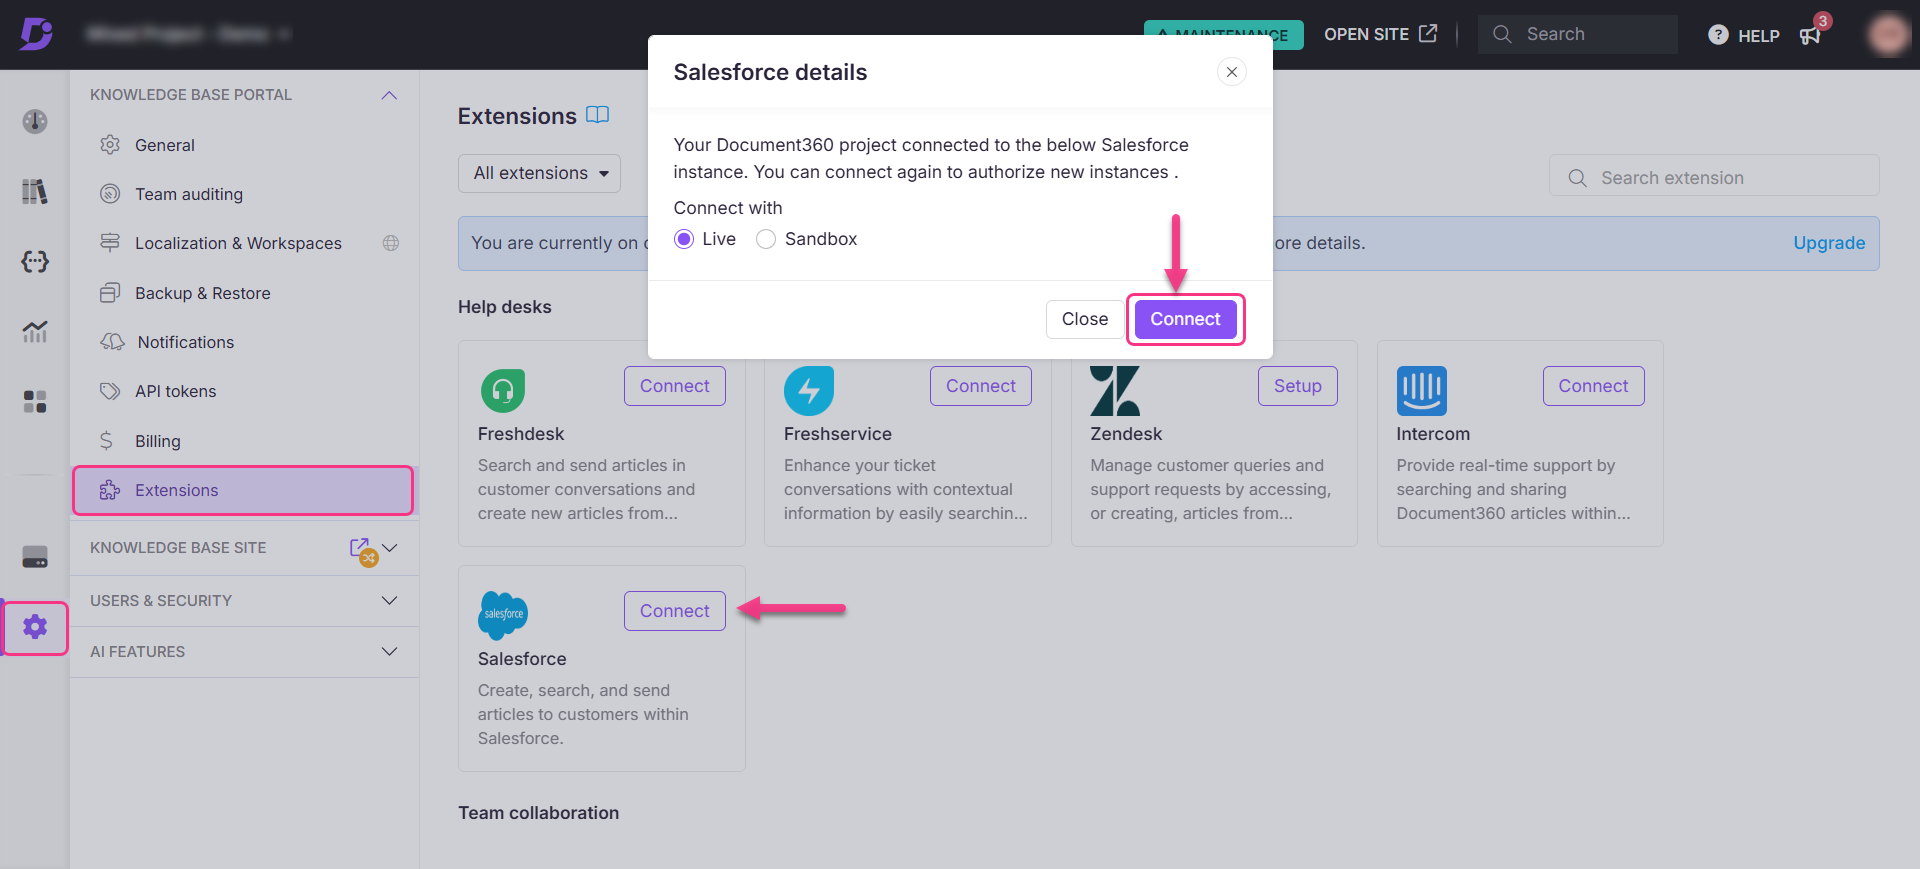The image size is (1920, 869).
Task: Click Setup on the Zendesk card
Action: coord(1298,386)
